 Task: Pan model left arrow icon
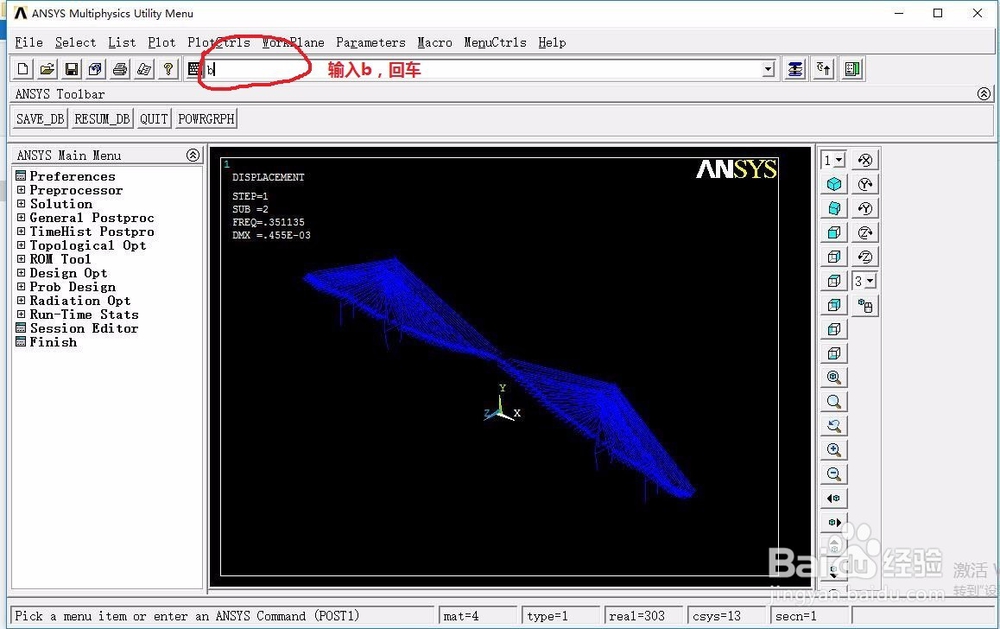tap(834, 498)
